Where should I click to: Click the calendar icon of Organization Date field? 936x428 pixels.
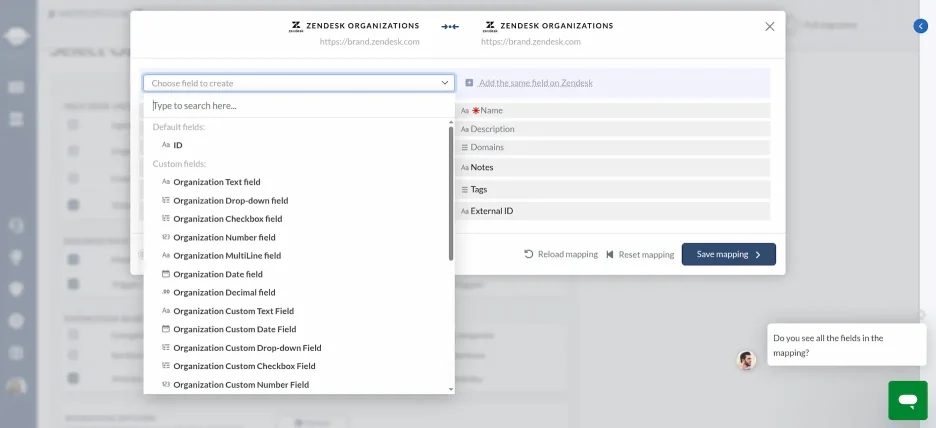pos(166,274)
